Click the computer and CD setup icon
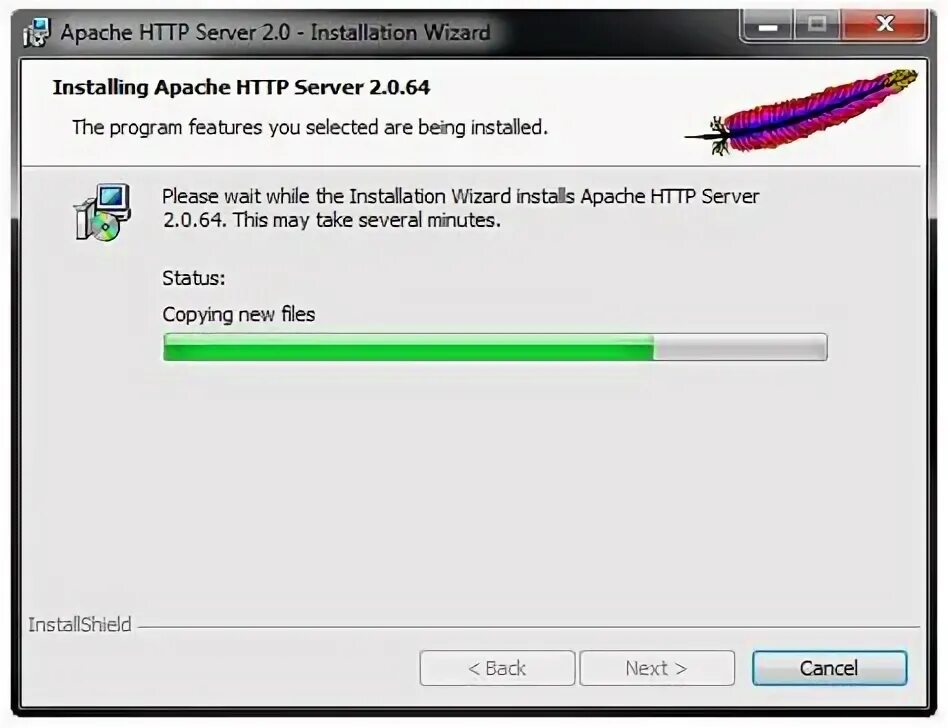This screenshot has height=728, width=948. coord(102,212)
